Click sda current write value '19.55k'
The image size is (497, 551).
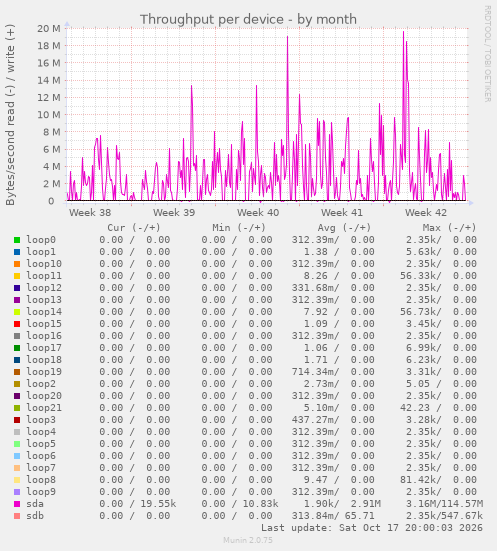pyautogui.click(x=158, y=504)
